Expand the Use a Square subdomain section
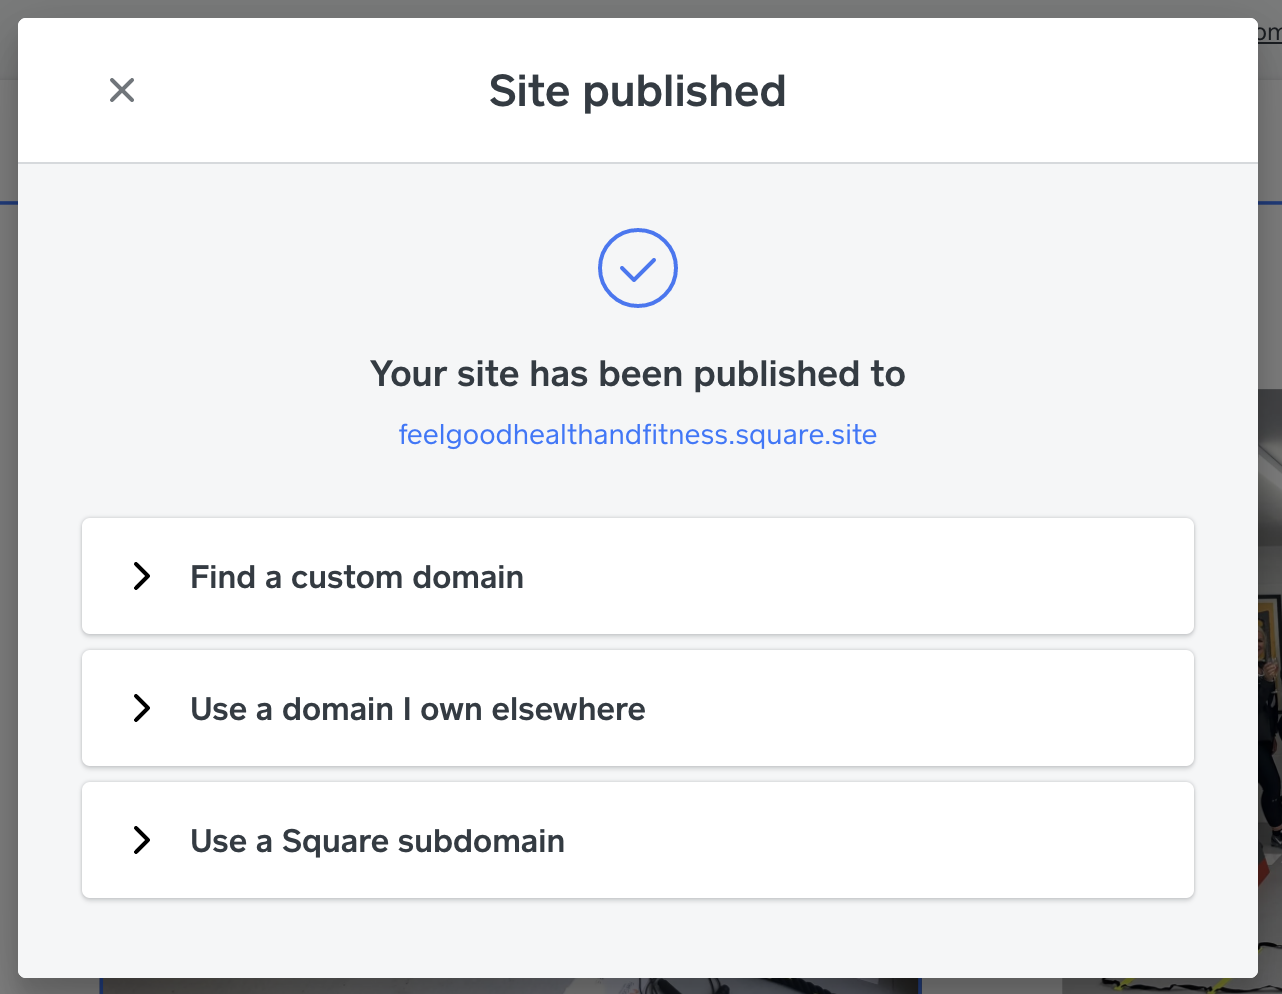 point(637,840)
